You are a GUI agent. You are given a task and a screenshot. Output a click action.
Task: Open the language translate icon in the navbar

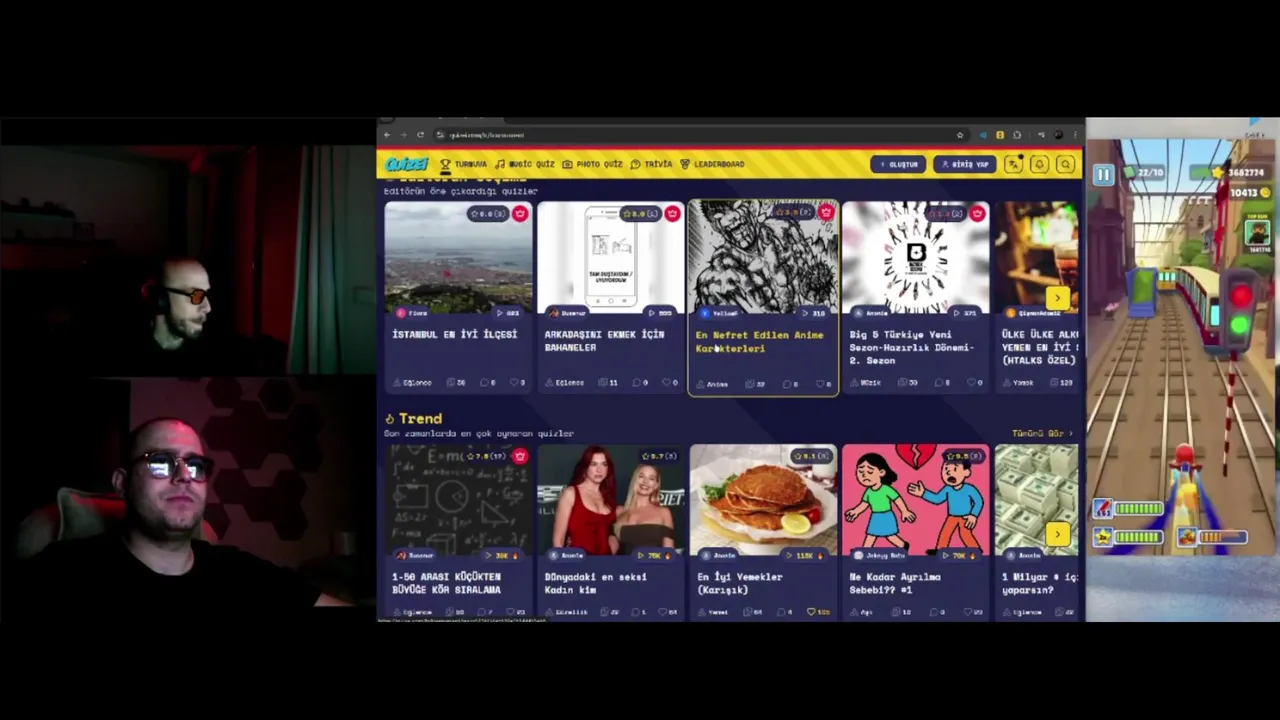click(x=1014, y=164)
